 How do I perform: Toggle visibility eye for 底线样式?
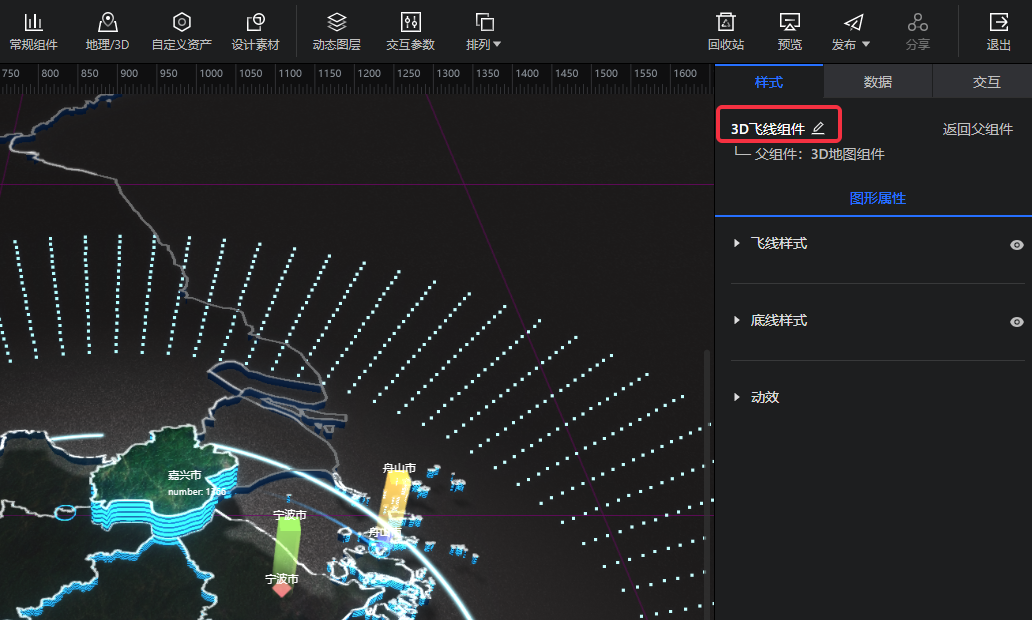1016,322
